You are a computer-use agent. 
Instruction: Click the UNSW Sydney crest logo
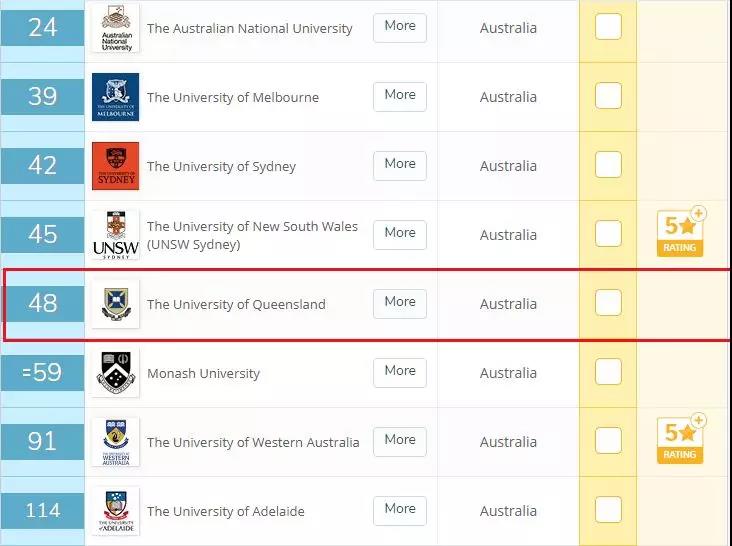coord(115,235)
